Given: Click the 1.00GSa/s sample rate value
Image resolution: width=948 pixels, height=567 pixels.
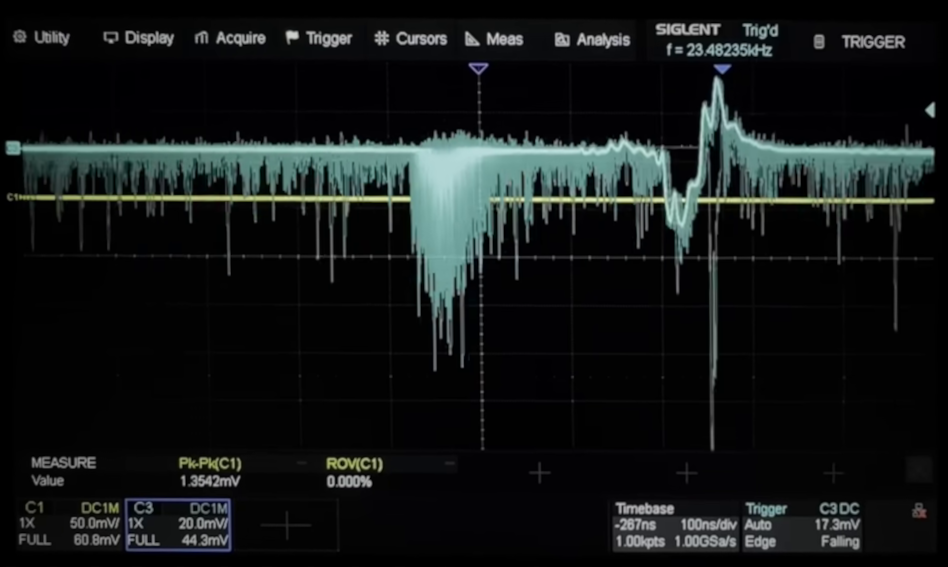Looking at the screenshot, I should tap(705, 541).
